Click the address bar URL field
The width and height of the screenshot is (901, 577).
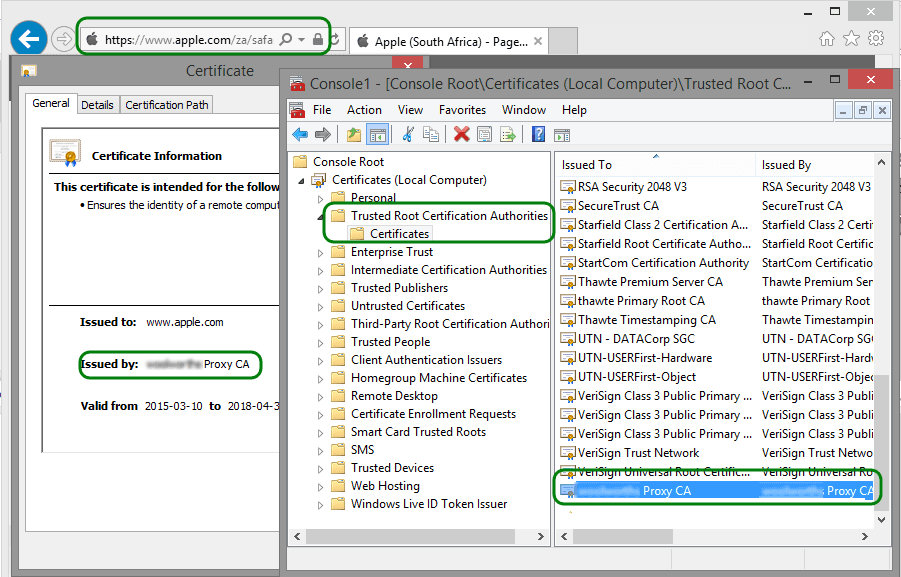pyautogui.click(x=188, y=40)
